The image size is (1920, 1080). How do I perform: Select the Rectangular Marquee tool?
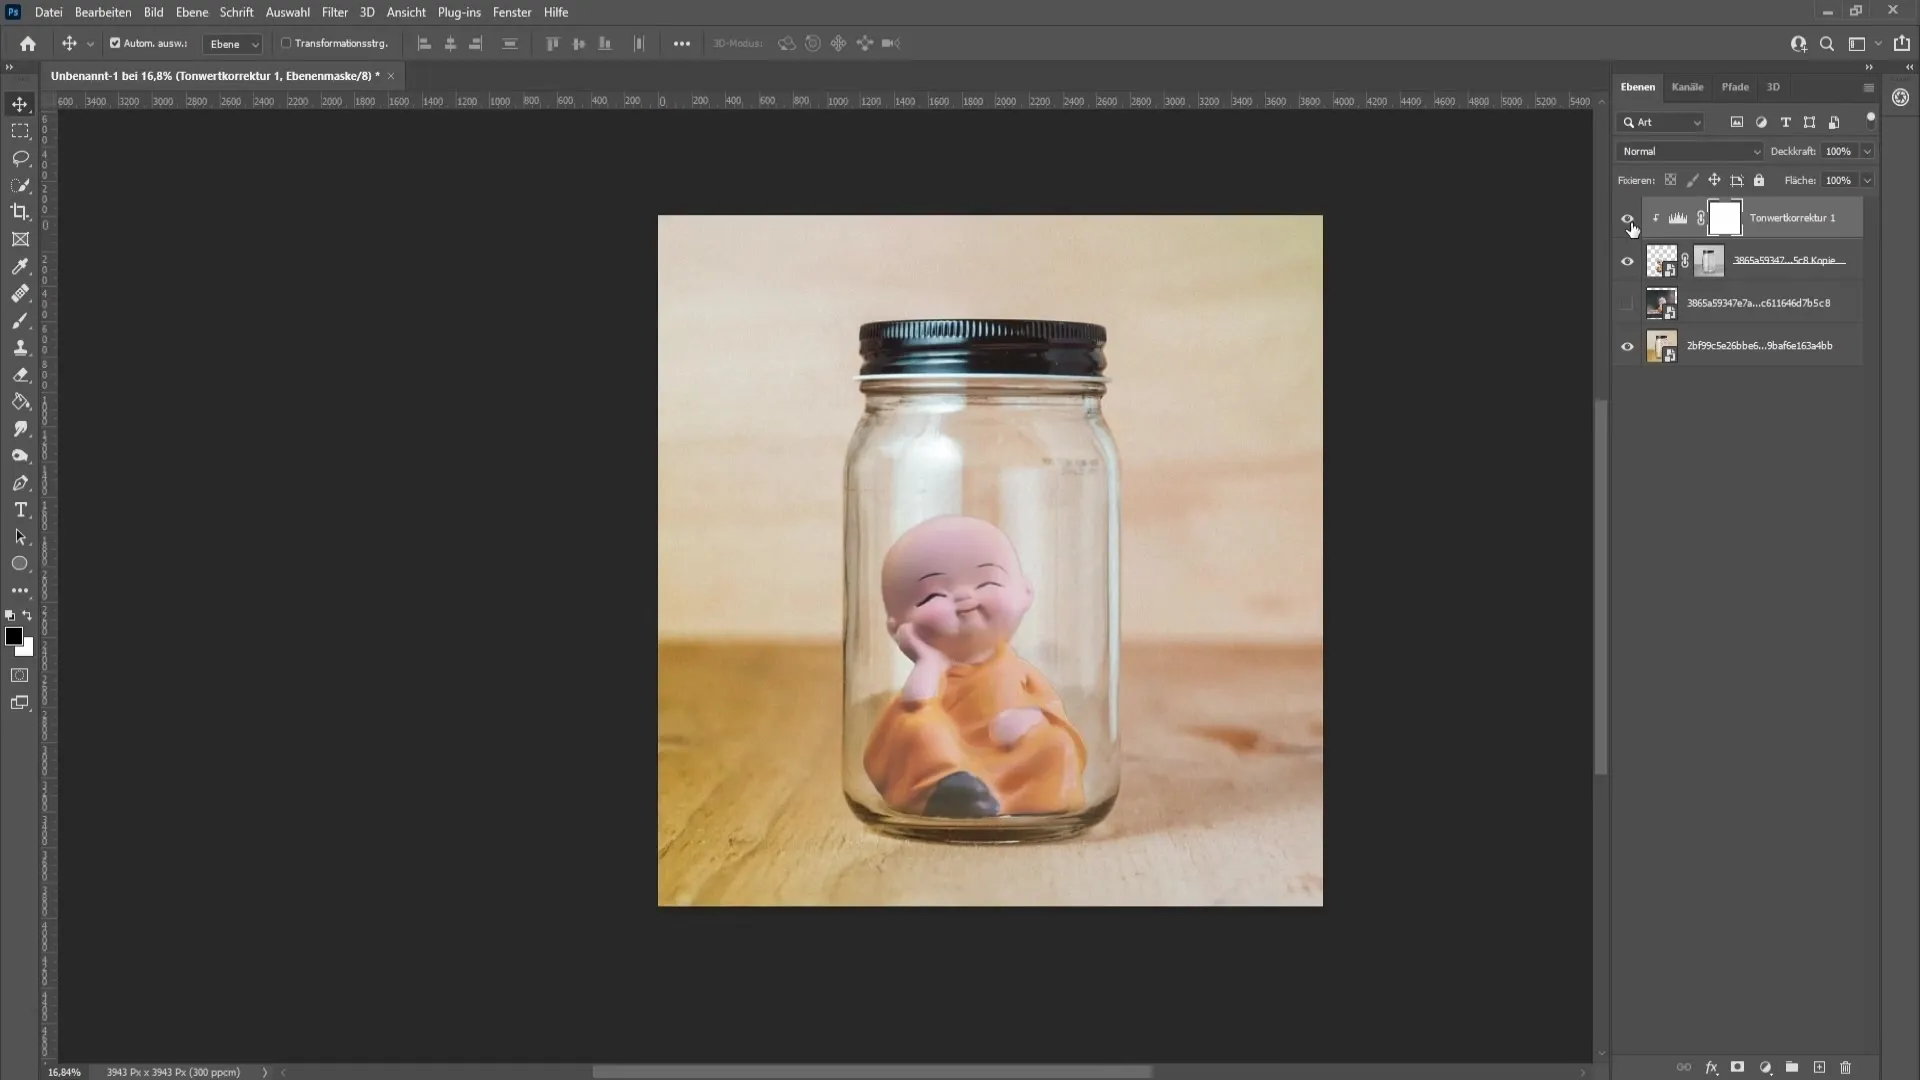point(20,131)
